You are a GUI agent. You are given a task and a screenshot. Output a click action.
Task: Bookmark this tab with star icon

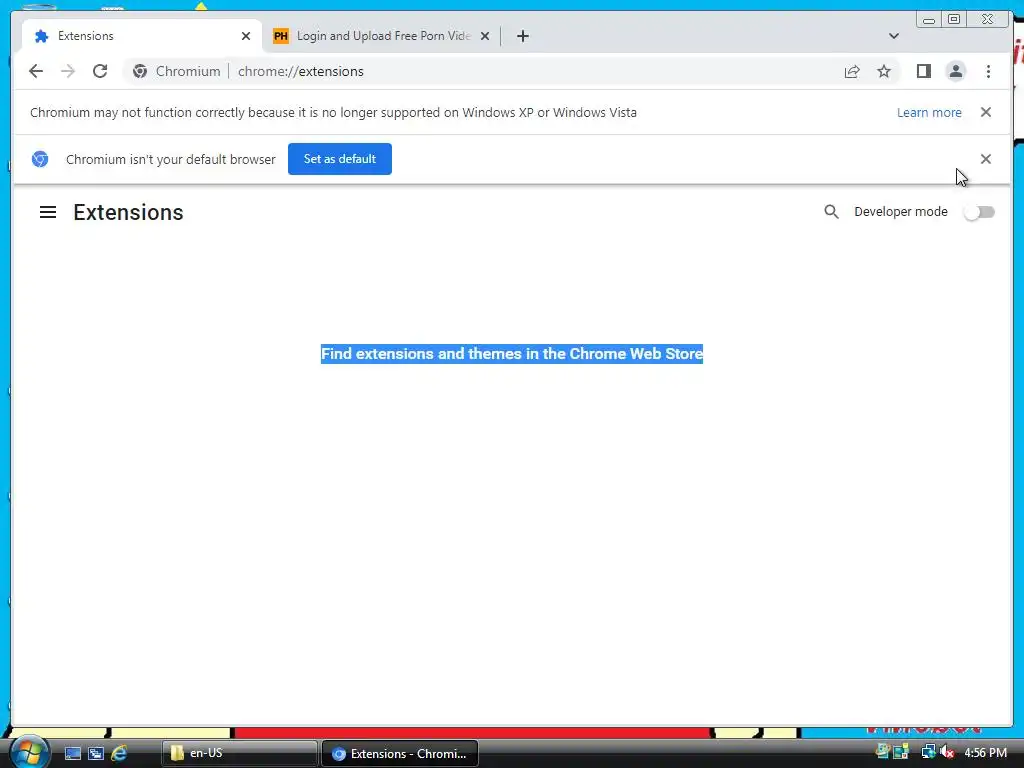point(884,71)
